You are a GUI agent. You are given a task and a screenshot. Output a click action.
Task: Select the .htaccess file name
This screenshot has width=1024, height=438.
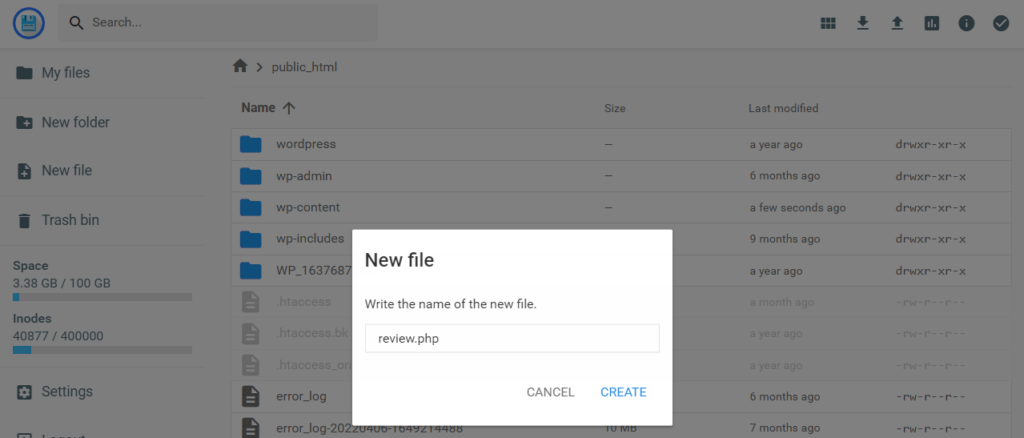(x=303, y=302)
